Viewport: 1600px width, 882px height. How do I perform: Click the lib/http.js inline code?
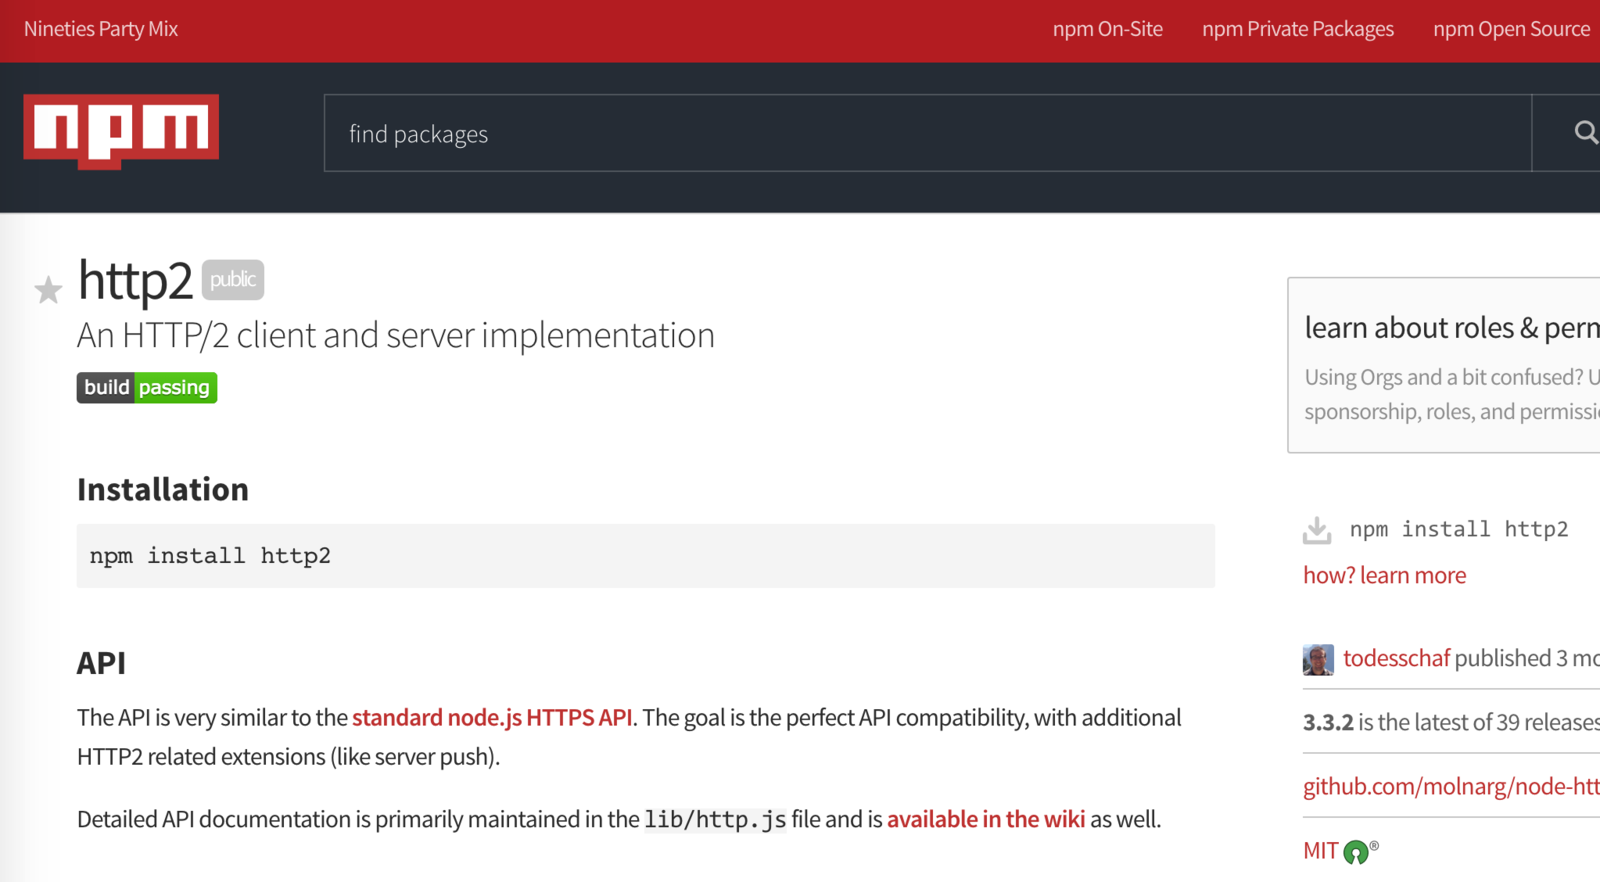(x=715, y=820)
